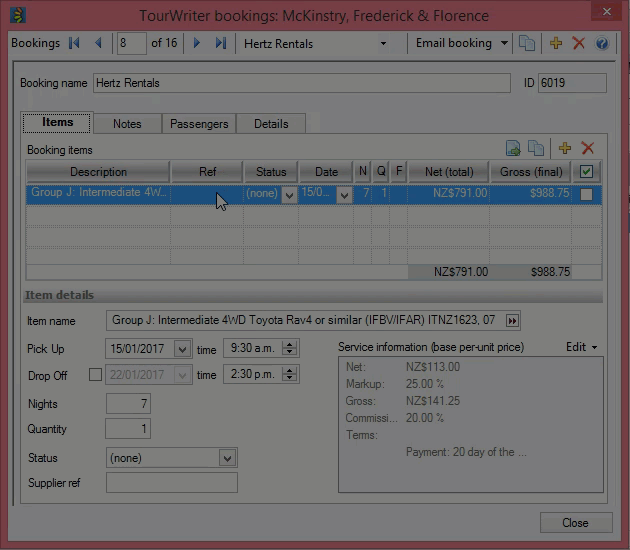Open the Hertz Rentals booking dropdown
The image size is (630, 550).
click(x=383, y=44)
